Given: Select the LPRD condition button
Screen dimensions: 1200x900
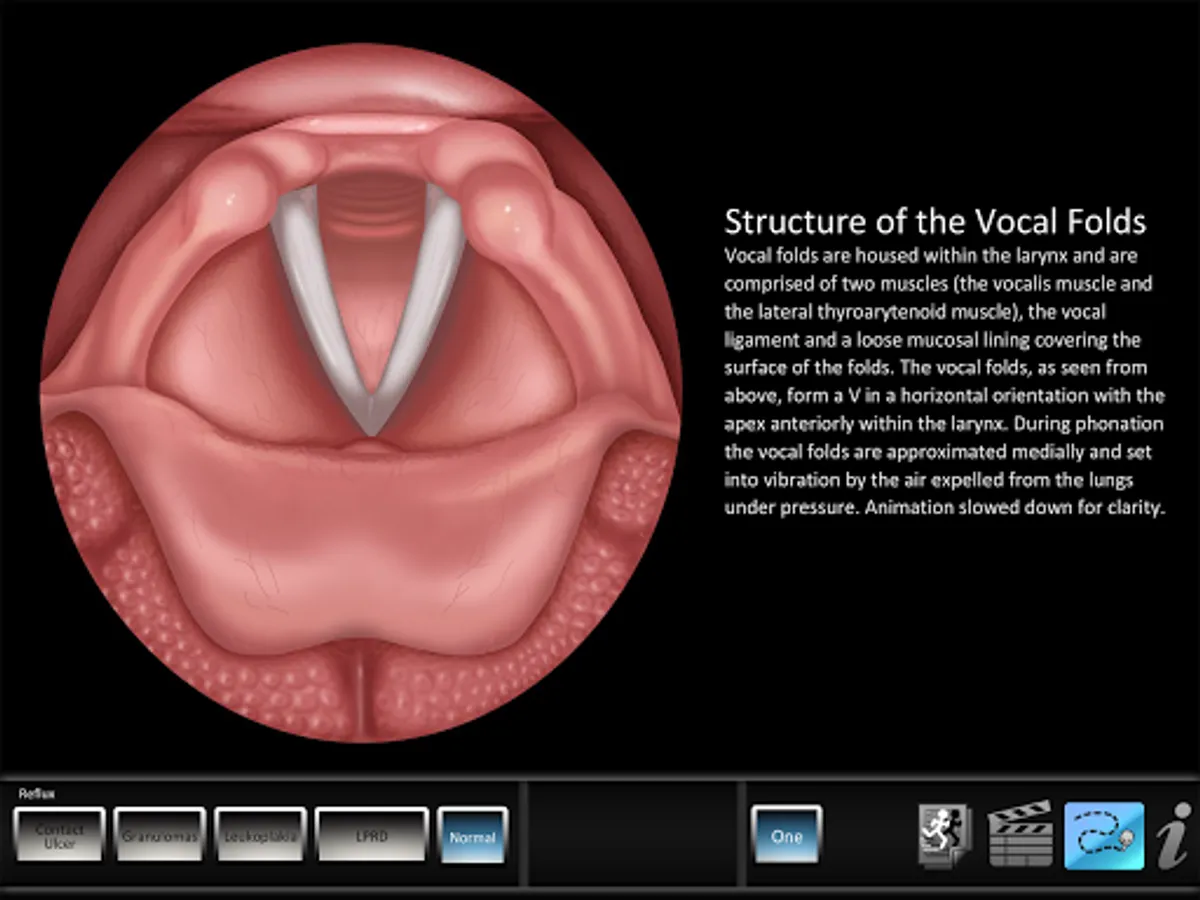Looking at the screenshot, I should [x=372, y=835].
